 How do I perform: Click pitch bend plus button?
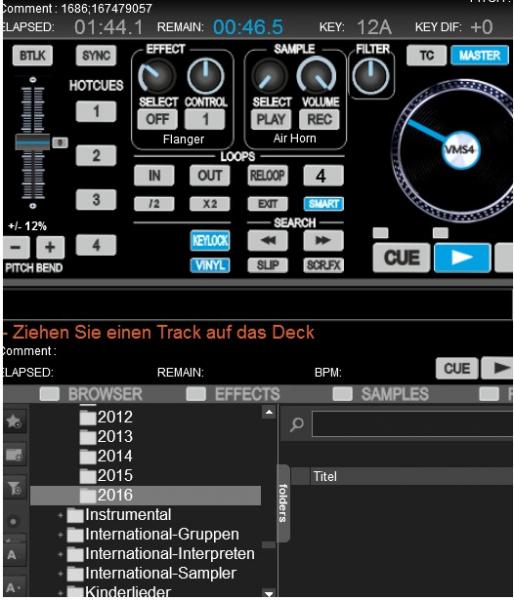50,247
